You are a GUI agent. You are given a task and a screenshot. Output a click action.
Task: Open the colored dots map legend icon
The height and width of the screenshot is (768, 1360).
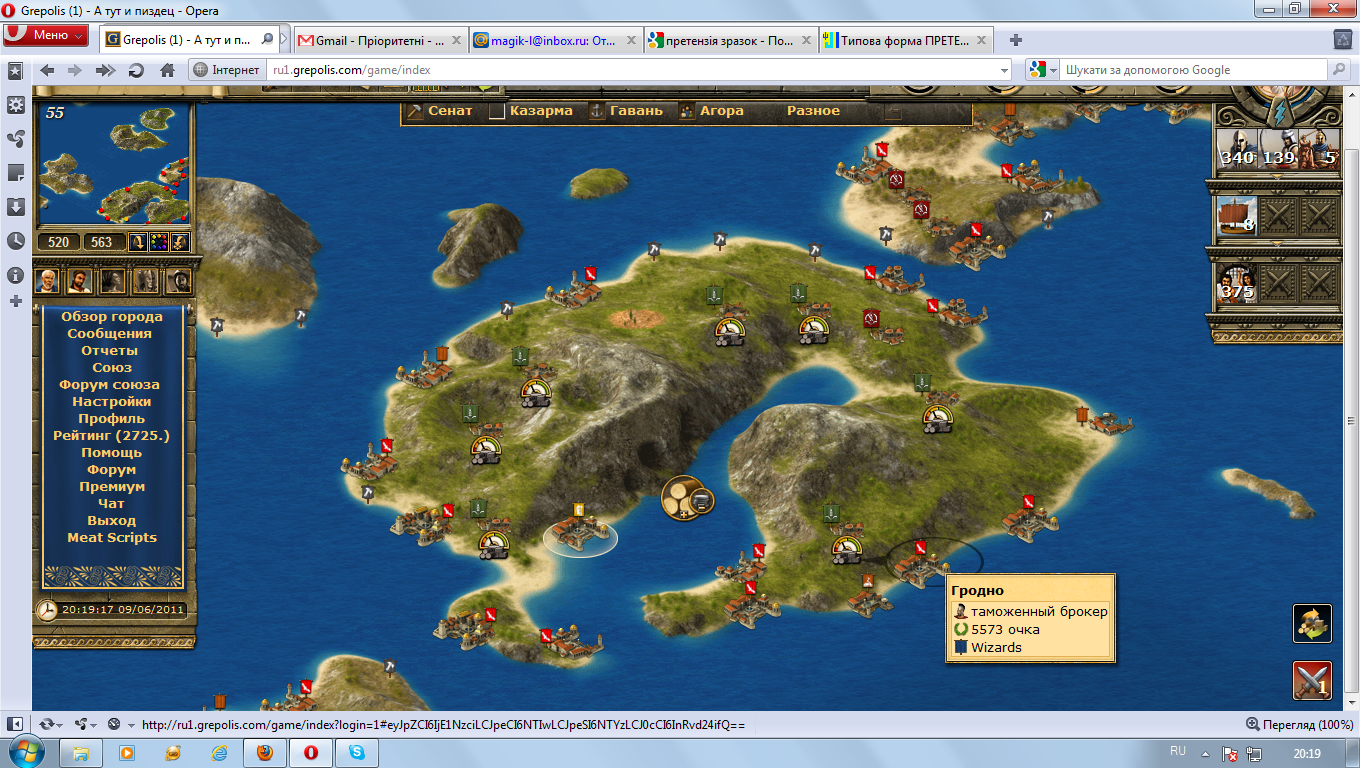pos(159,242)
